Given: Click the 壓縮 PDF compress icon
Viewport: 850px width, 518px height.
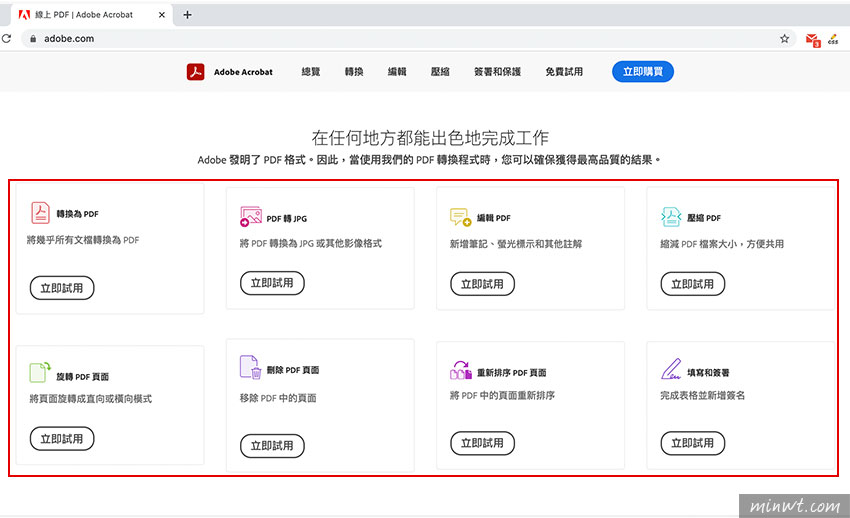Looking at the screenshot, I should coord(671,217).
